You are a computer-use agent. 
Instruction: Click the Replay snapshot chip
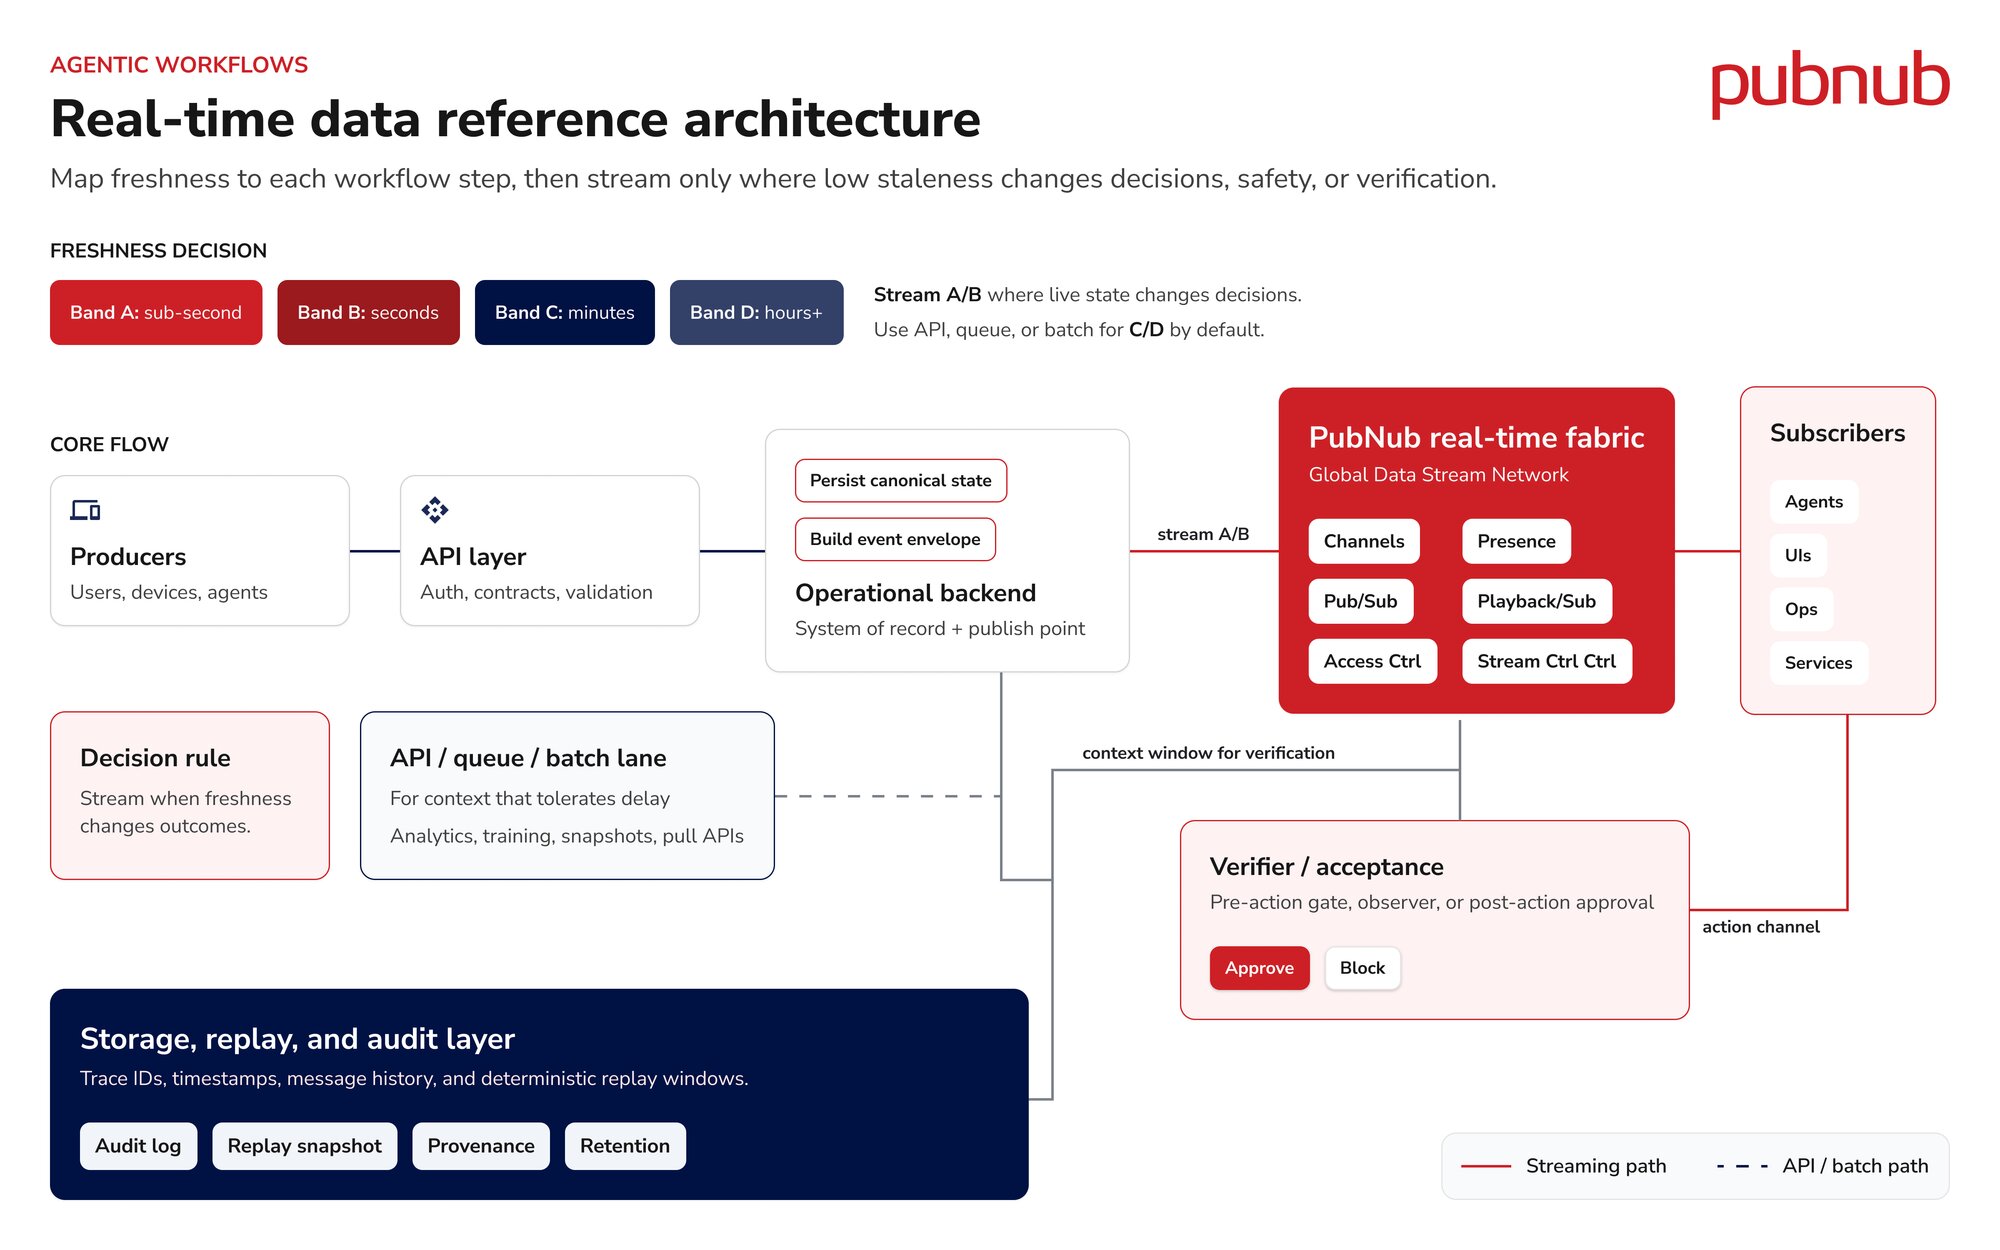(304, 1146)
